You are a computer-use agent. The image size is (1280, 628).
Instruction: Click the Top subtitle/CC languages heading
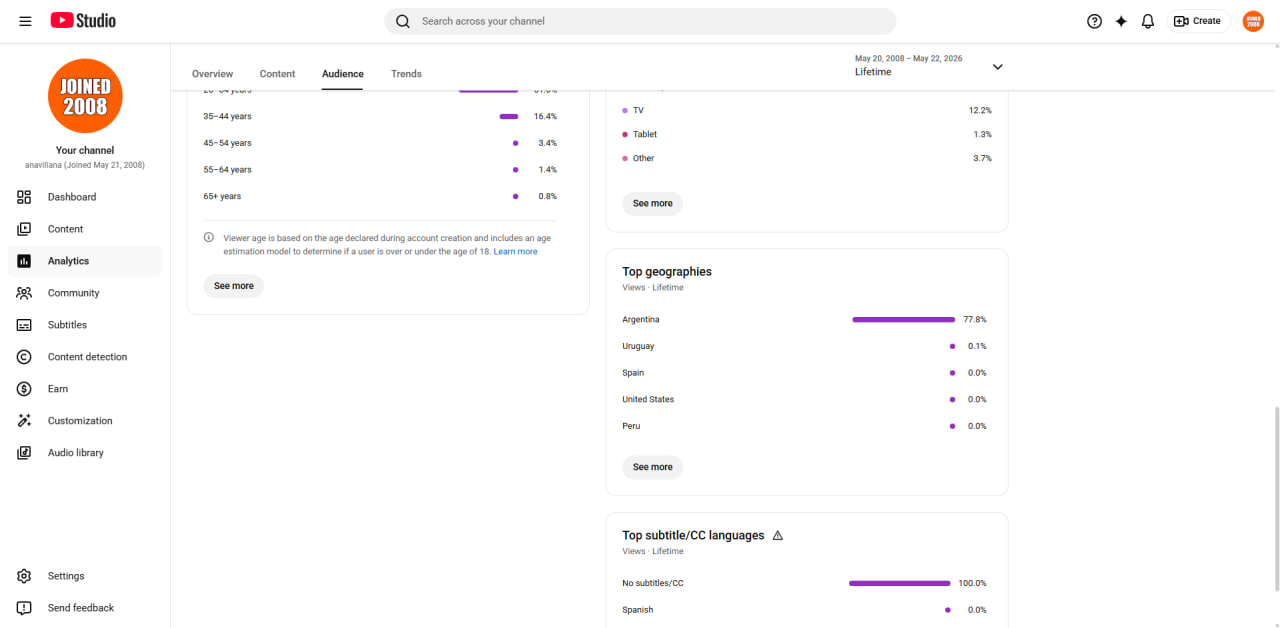(693, 536)
